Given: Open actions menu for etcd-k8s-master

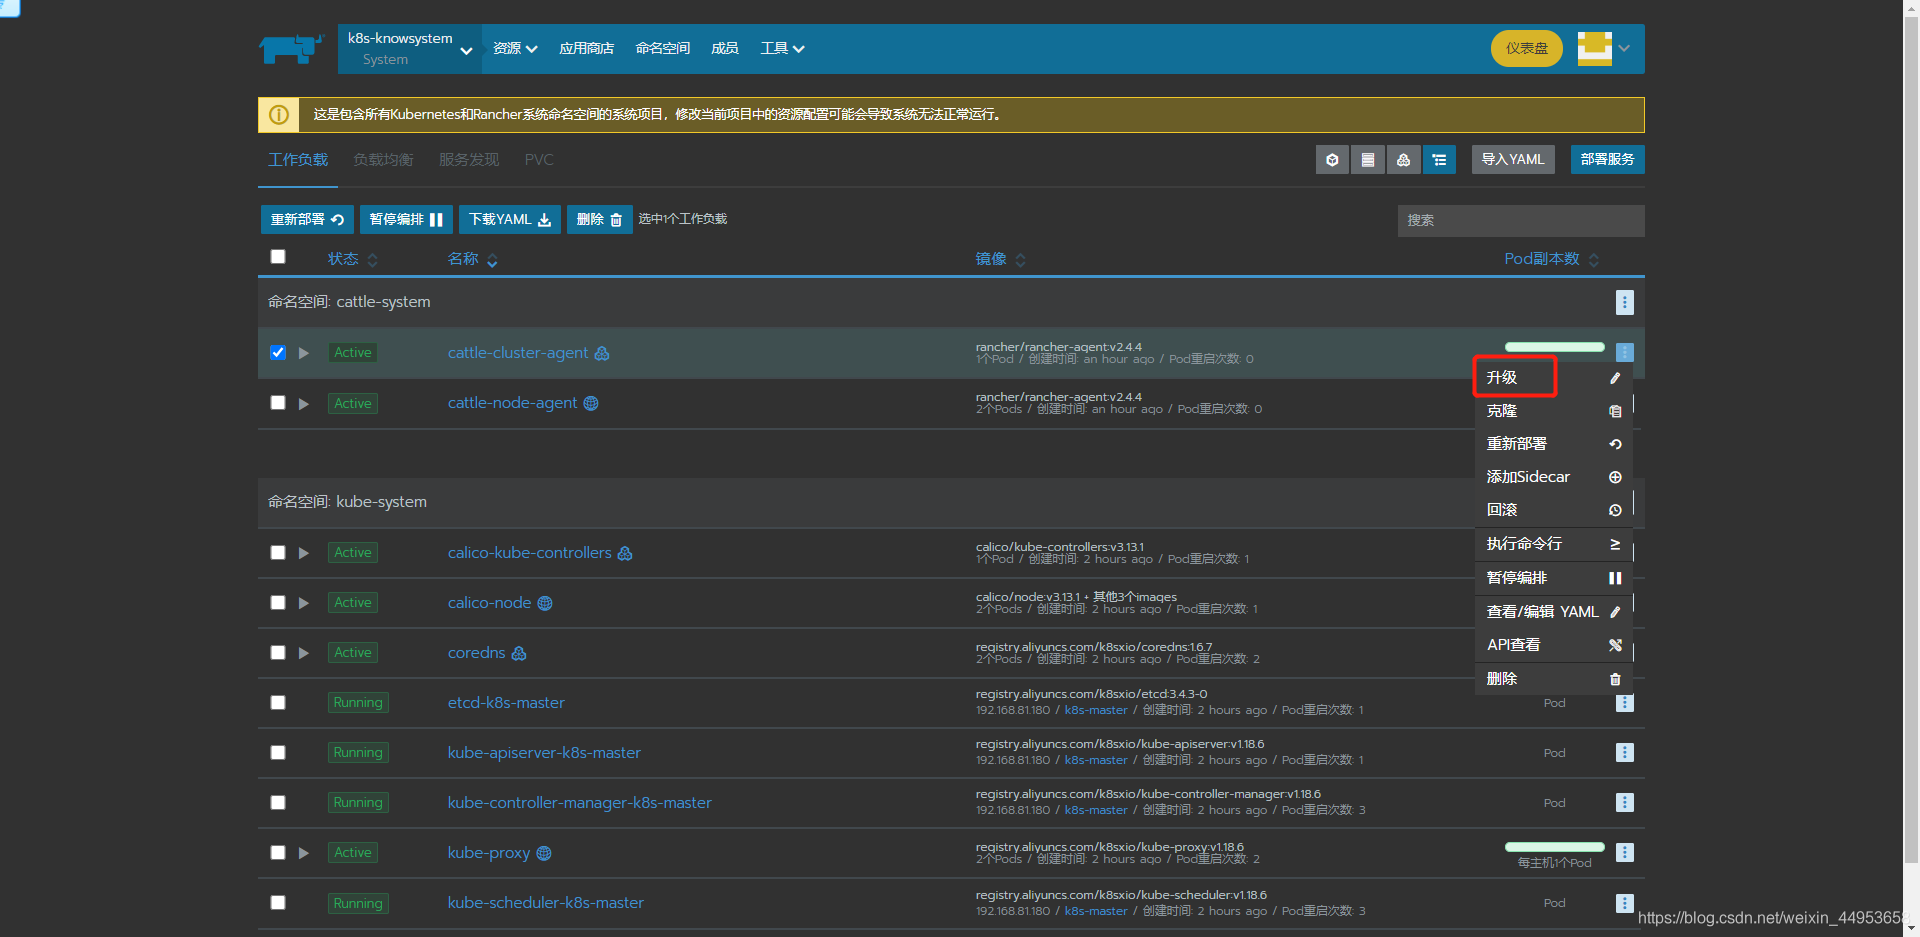Looking at the screenshot, I should pos(1625,703).
